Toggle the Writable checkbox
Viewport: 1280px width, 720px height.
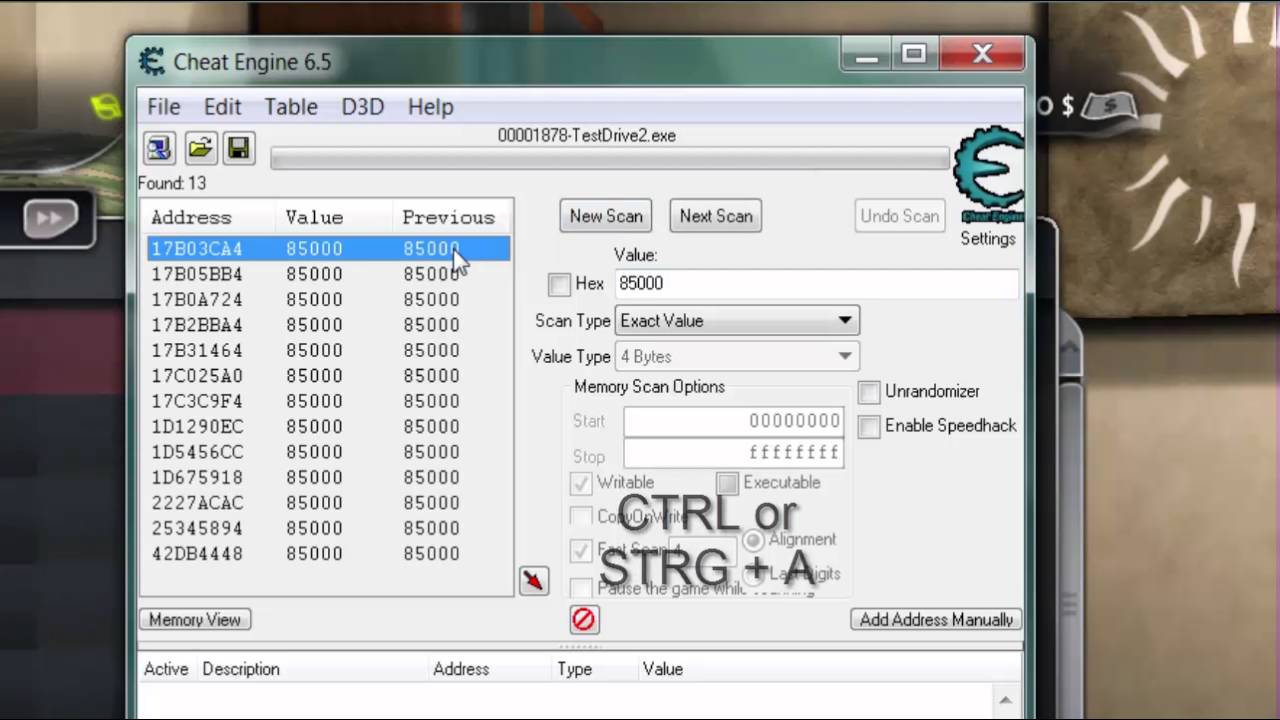(x=581, y=483)
